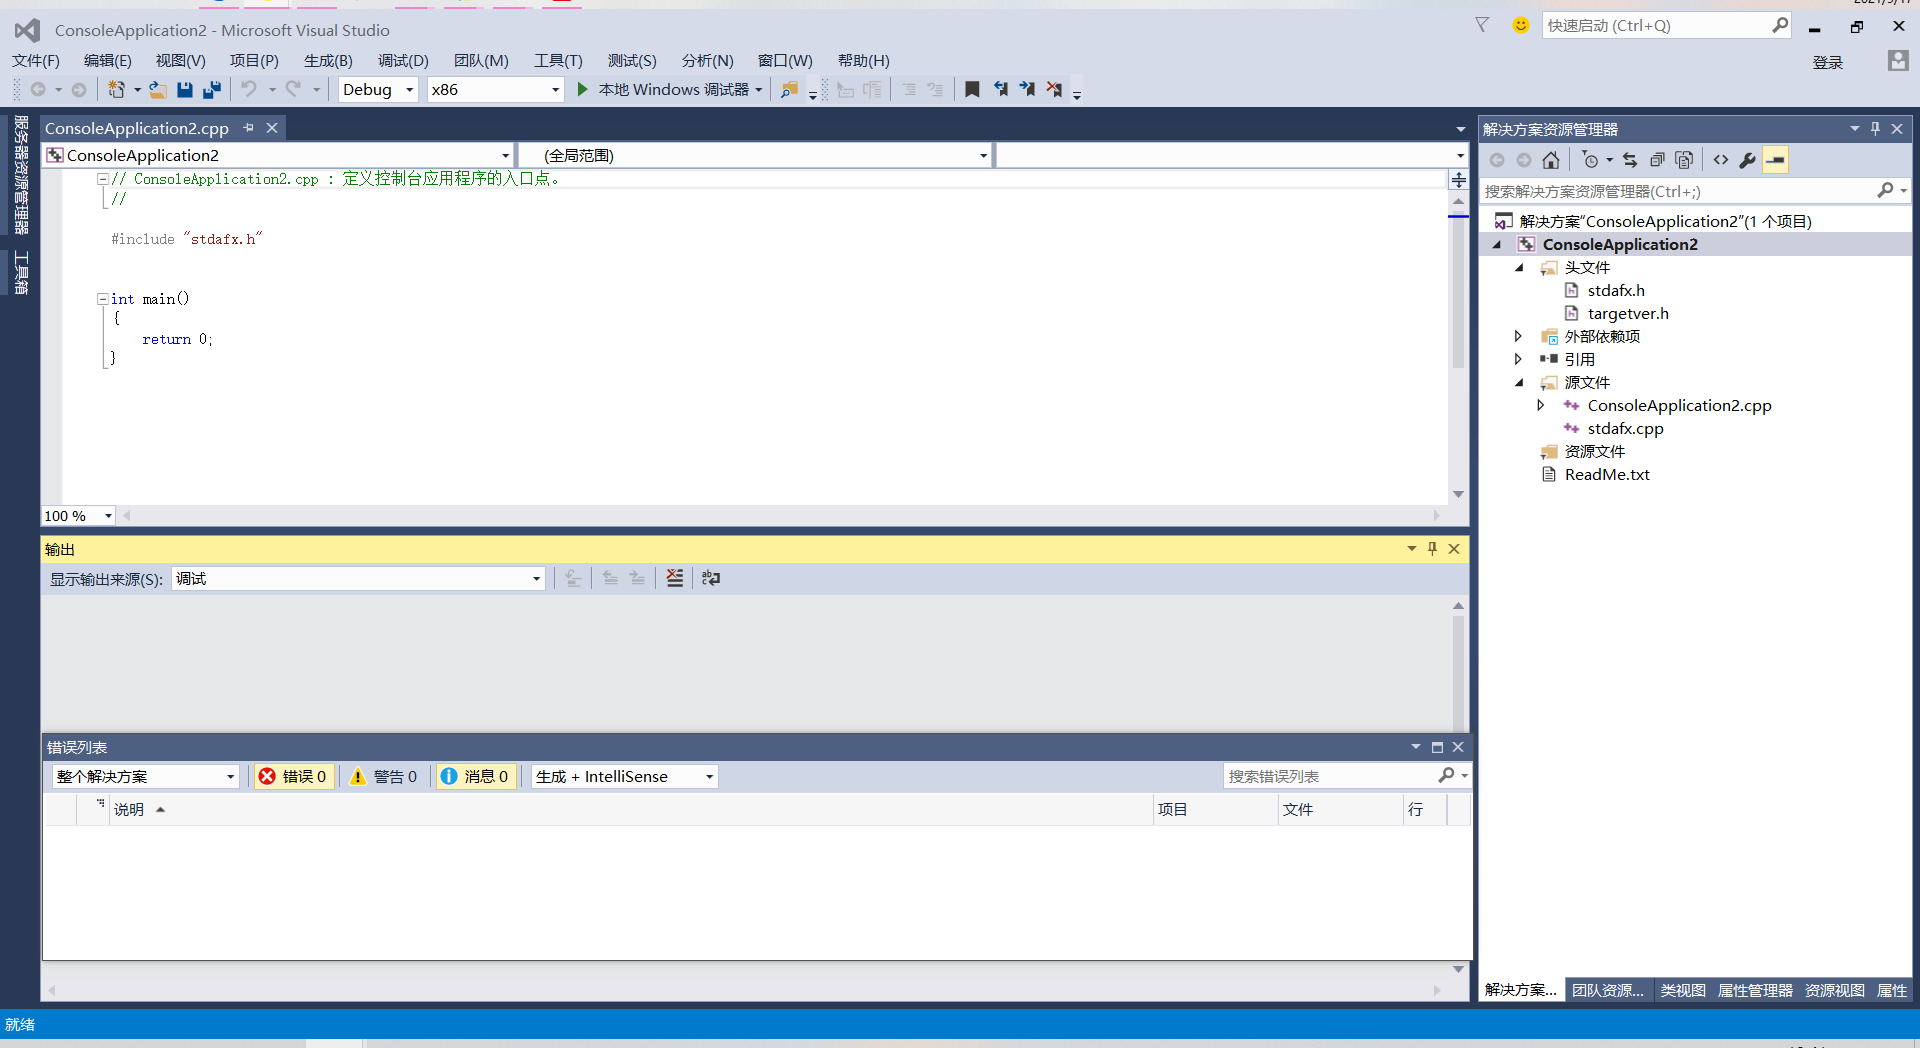Toggle the 错误 0 errors filter
Screen dimensions: 1920x1048
click(x=293, y=776)
